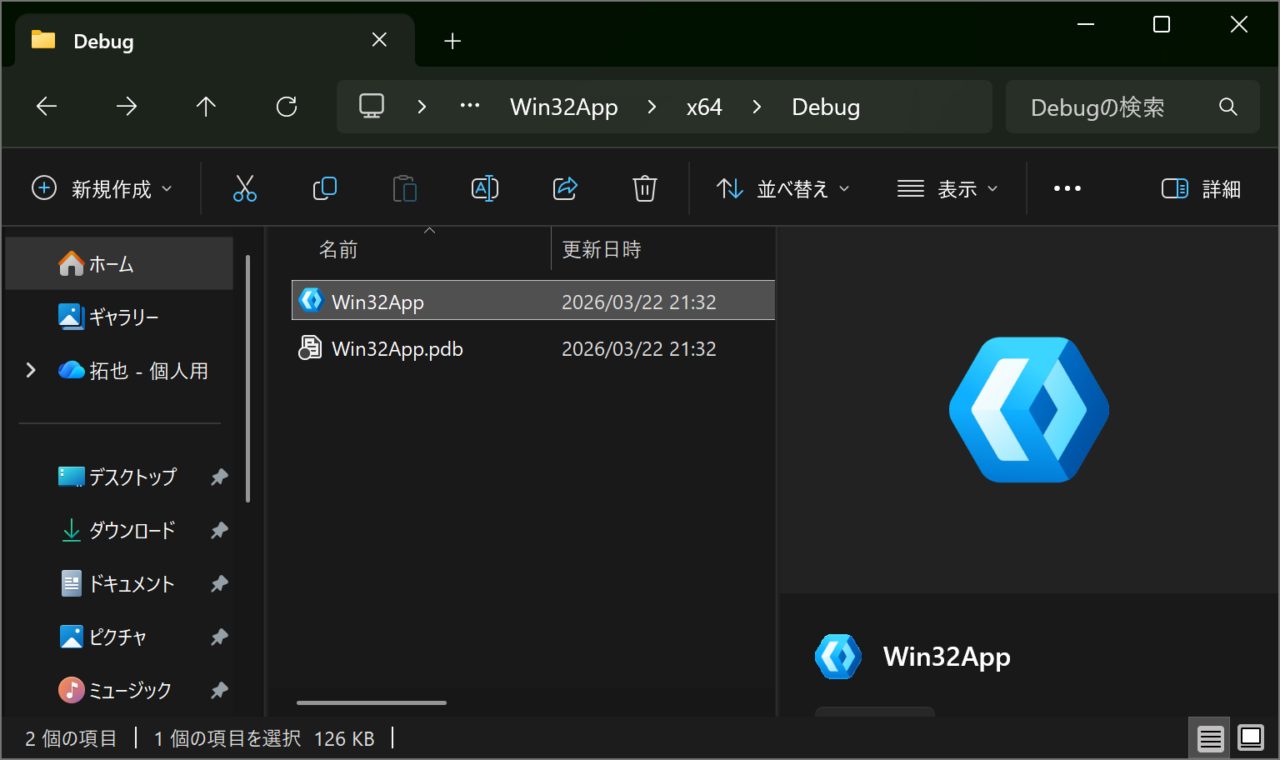Open the 表示 view dropdown
The height and width of the screenshot is (760, 1280).
(948, 188)
